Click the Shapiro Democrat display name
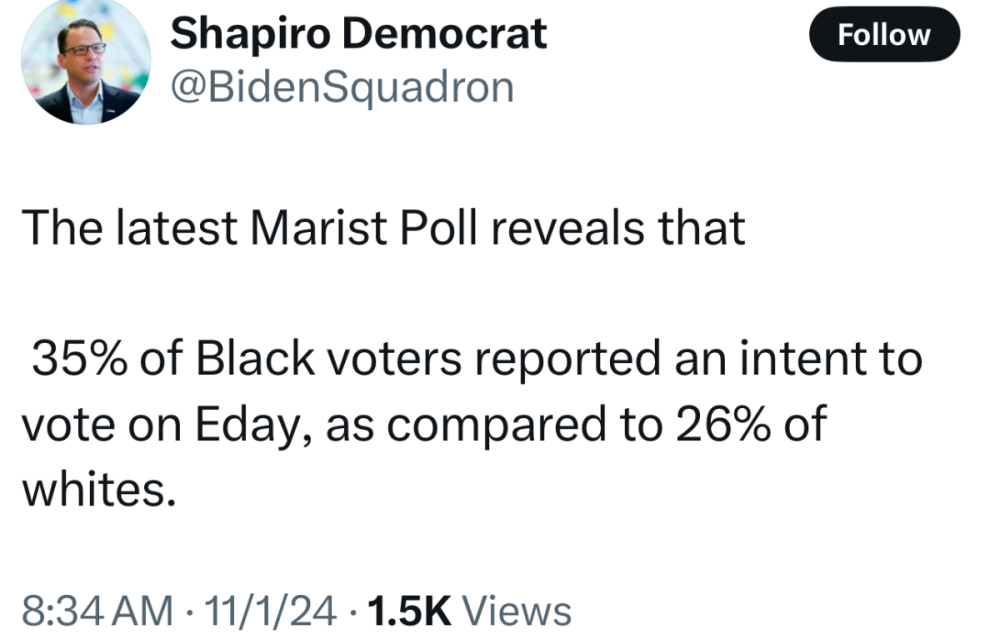Image resolution: width=1000 pixels, height=640 pixels. (358, 34)
